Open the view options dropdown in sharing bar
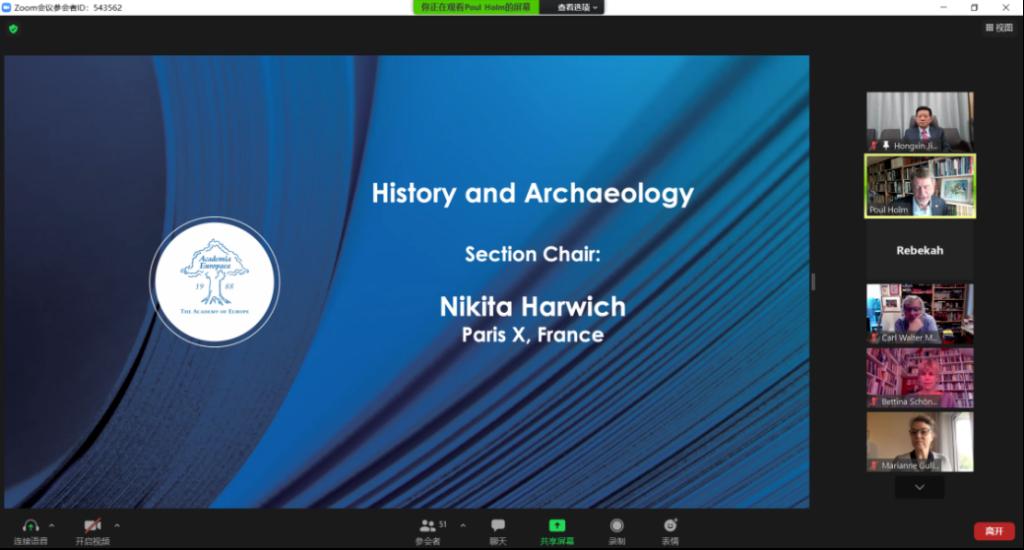This screenshot has height=550, width=1024. click(578, 7)
